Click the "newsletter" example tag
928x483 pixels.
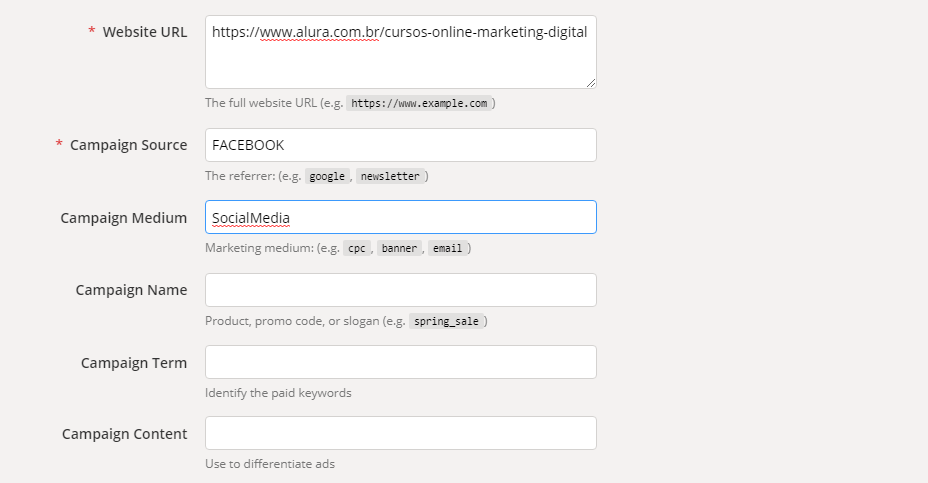[x=391, y=176]
